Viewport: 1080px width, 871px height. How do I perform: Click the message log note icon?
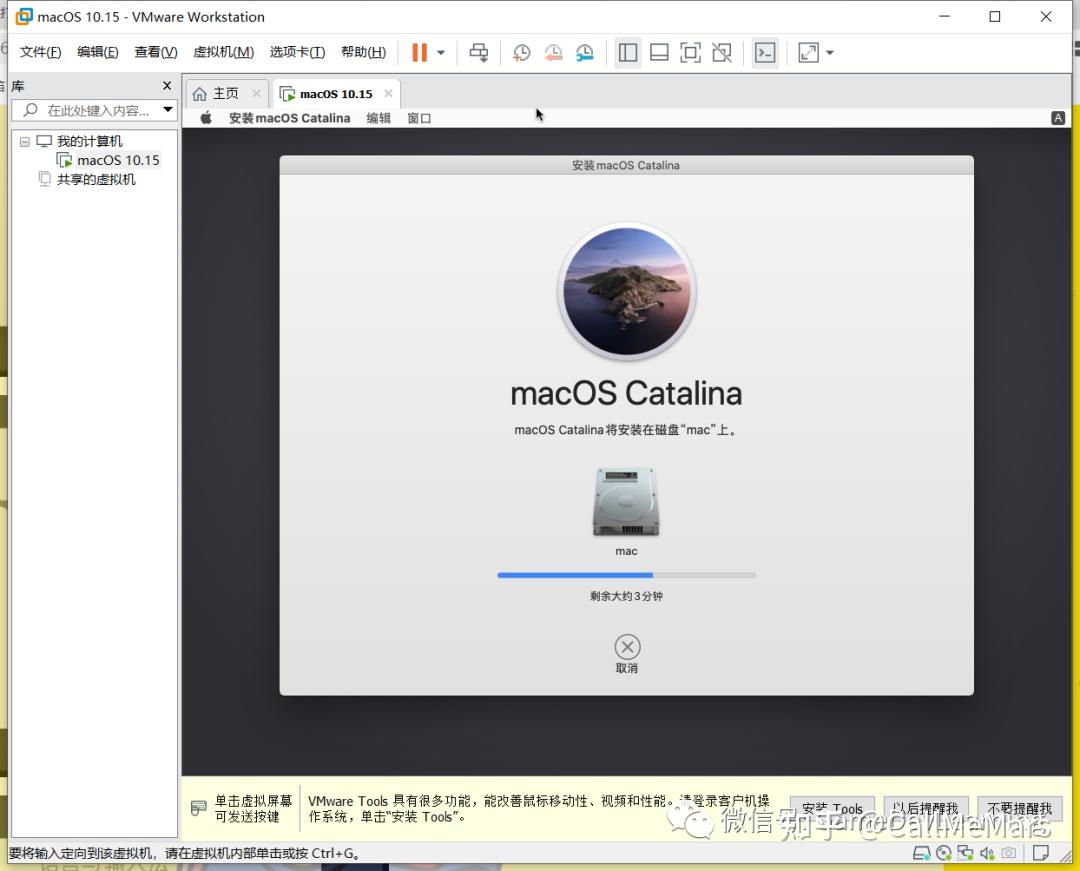coord(1041,854)
